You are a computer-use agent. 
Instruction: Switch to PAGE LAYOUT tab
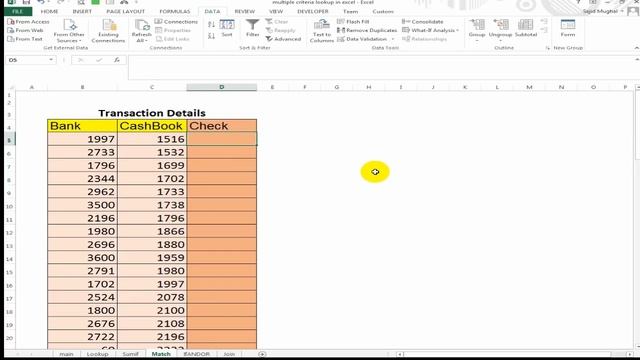point(125,11)
